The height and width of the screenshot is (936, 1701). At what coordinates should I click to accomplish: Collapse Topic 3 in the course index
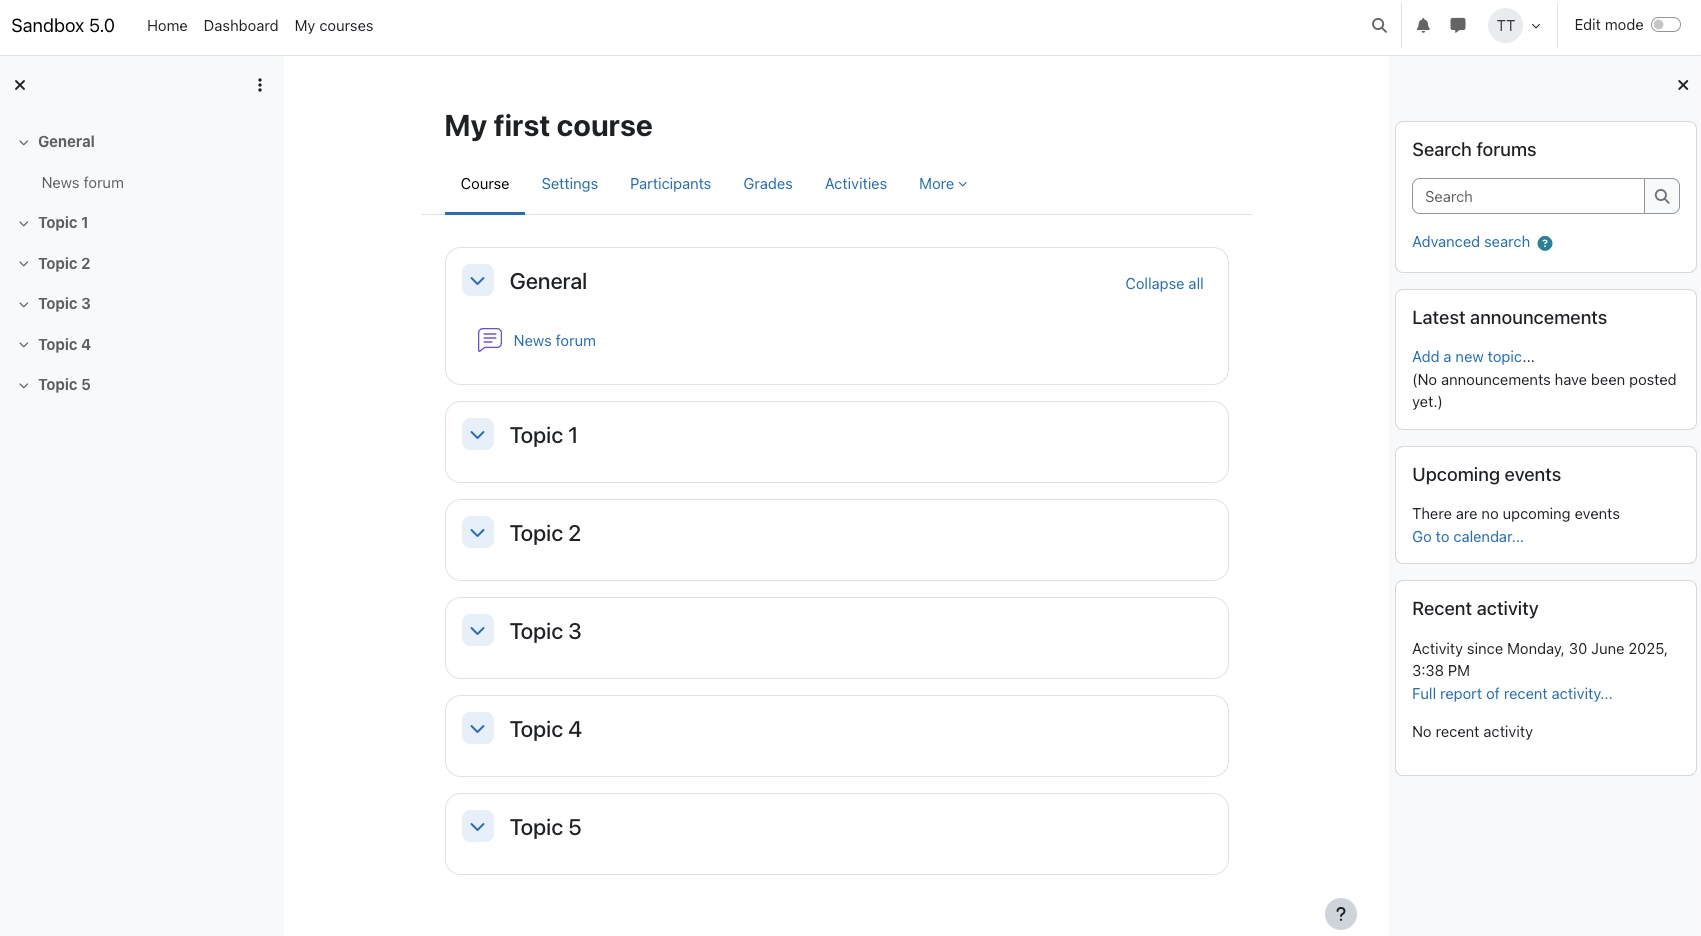click(x=23, y=303)
